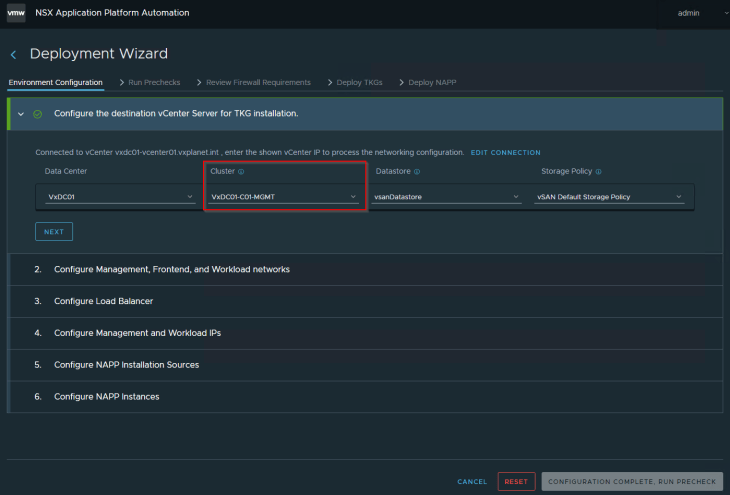The image size is (730, 495).
Task: Collapse the vCenter Server configuration section
Action: click(x=20, y=114)
